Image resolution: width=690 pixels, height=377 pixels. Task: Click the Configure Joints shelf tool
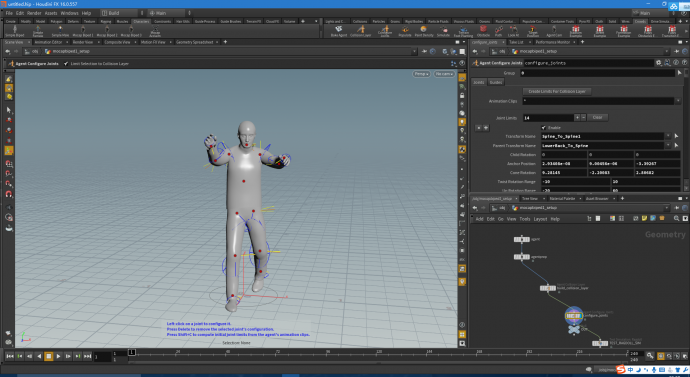pyautogui.click(x=385, y=31)
